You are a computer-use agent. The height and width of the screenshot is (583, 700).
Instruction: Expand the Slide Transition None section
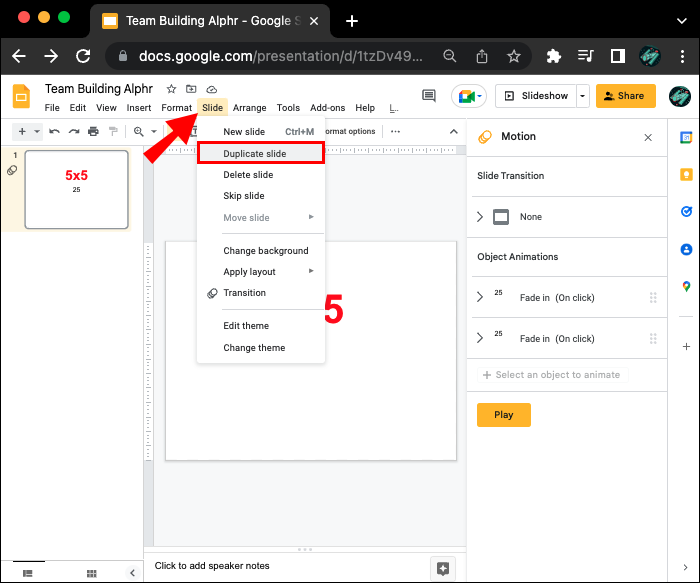[x=480, y=217]
